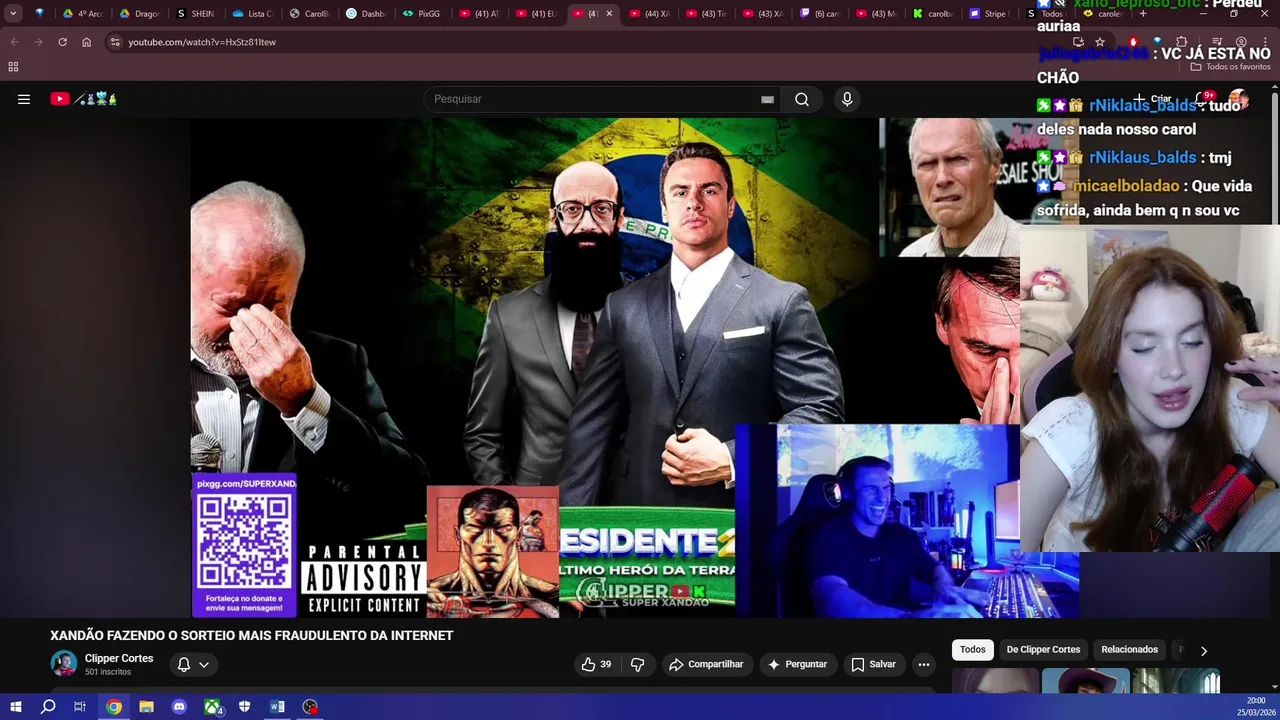Click the Compartilhar share button
The image size is (1280, 720).
click(706, 664)
